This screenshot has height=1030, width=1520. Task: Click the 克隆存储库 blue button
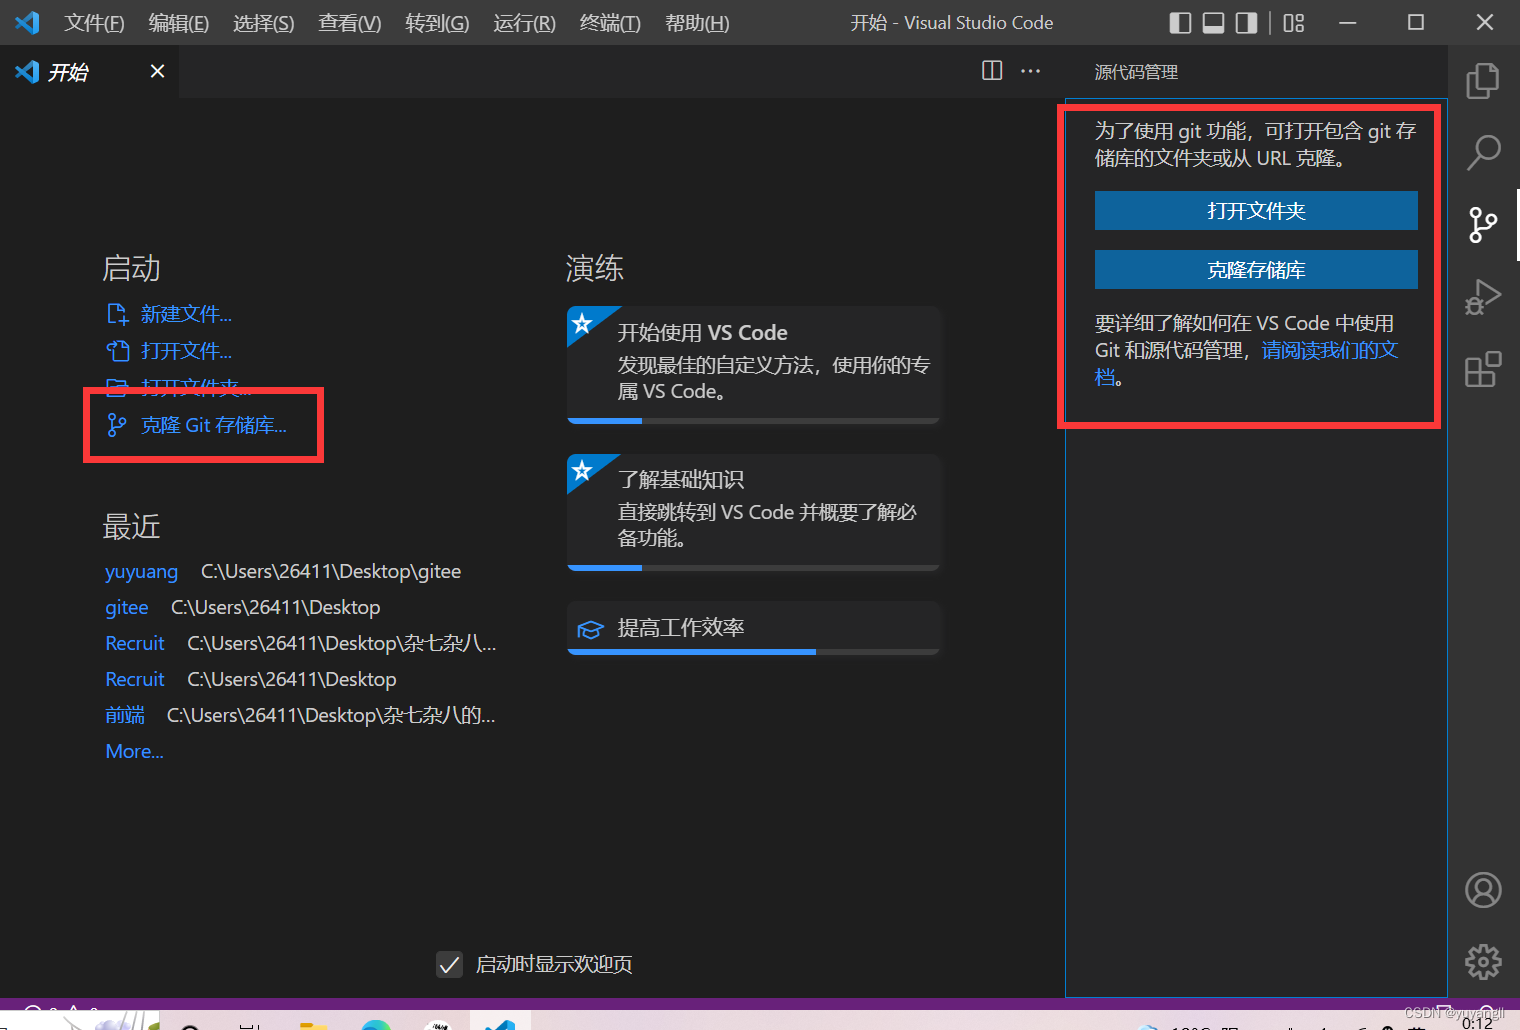pos(1256,270)
